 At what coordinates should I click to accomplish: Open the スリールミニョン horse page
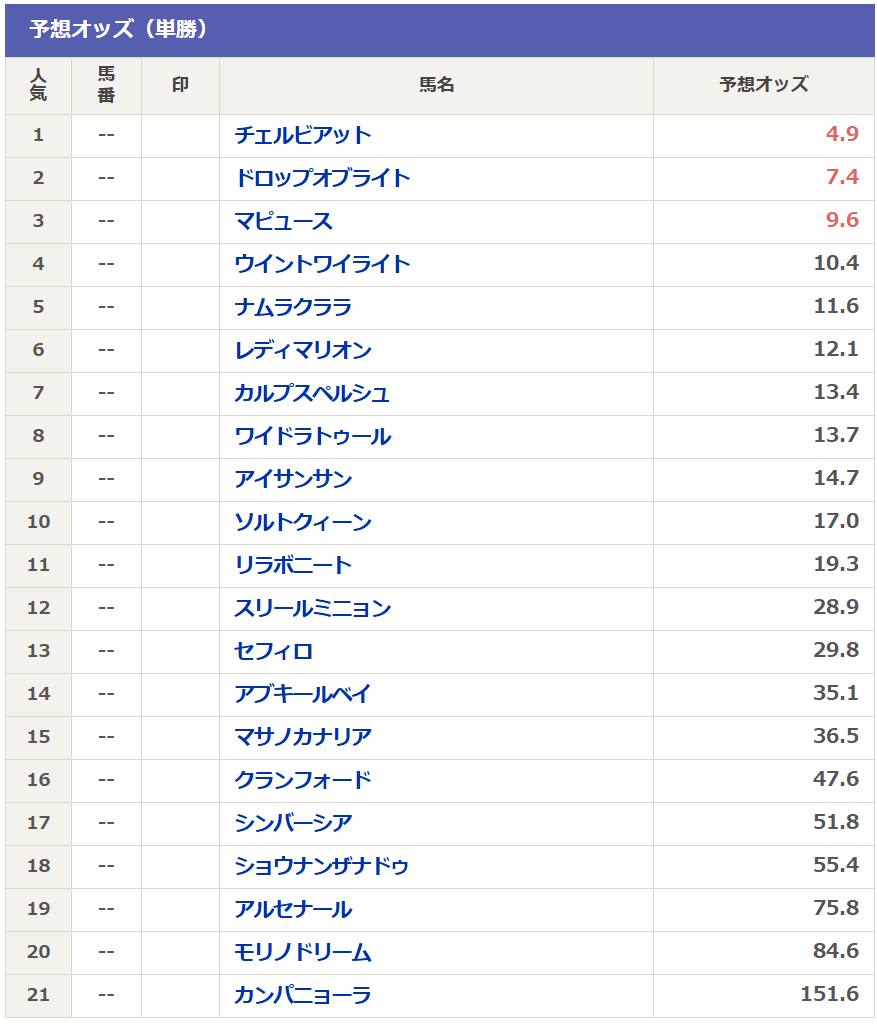click(312, 608)
